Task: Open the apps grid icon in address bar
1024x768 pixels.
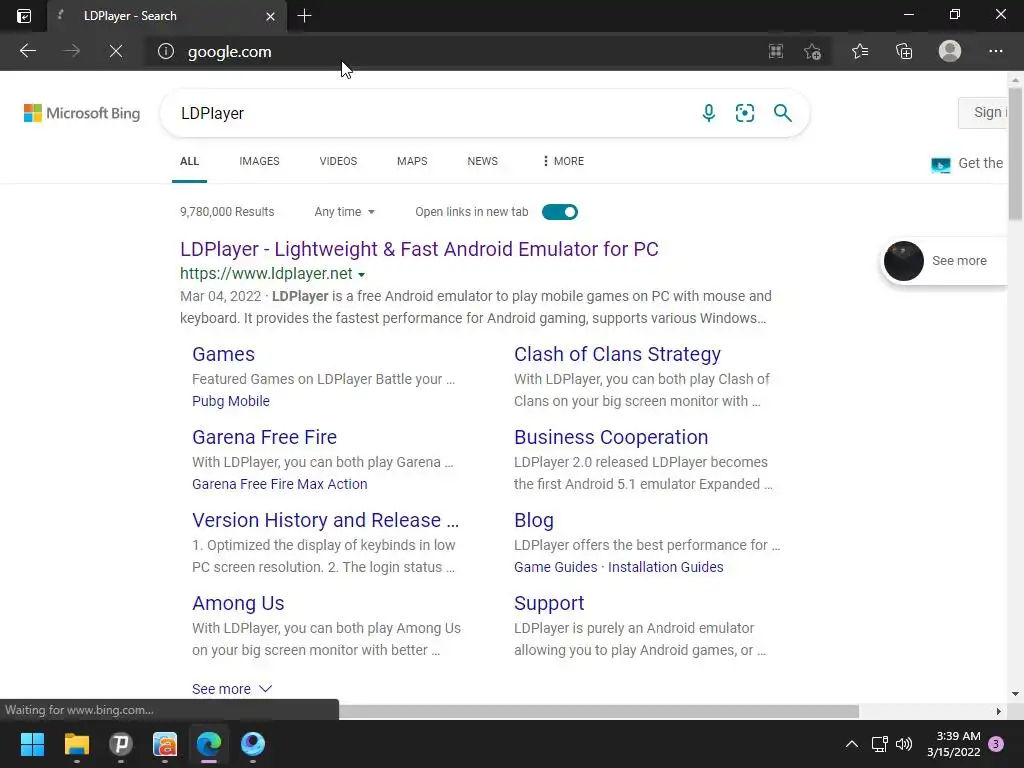Action: (776, 51)
